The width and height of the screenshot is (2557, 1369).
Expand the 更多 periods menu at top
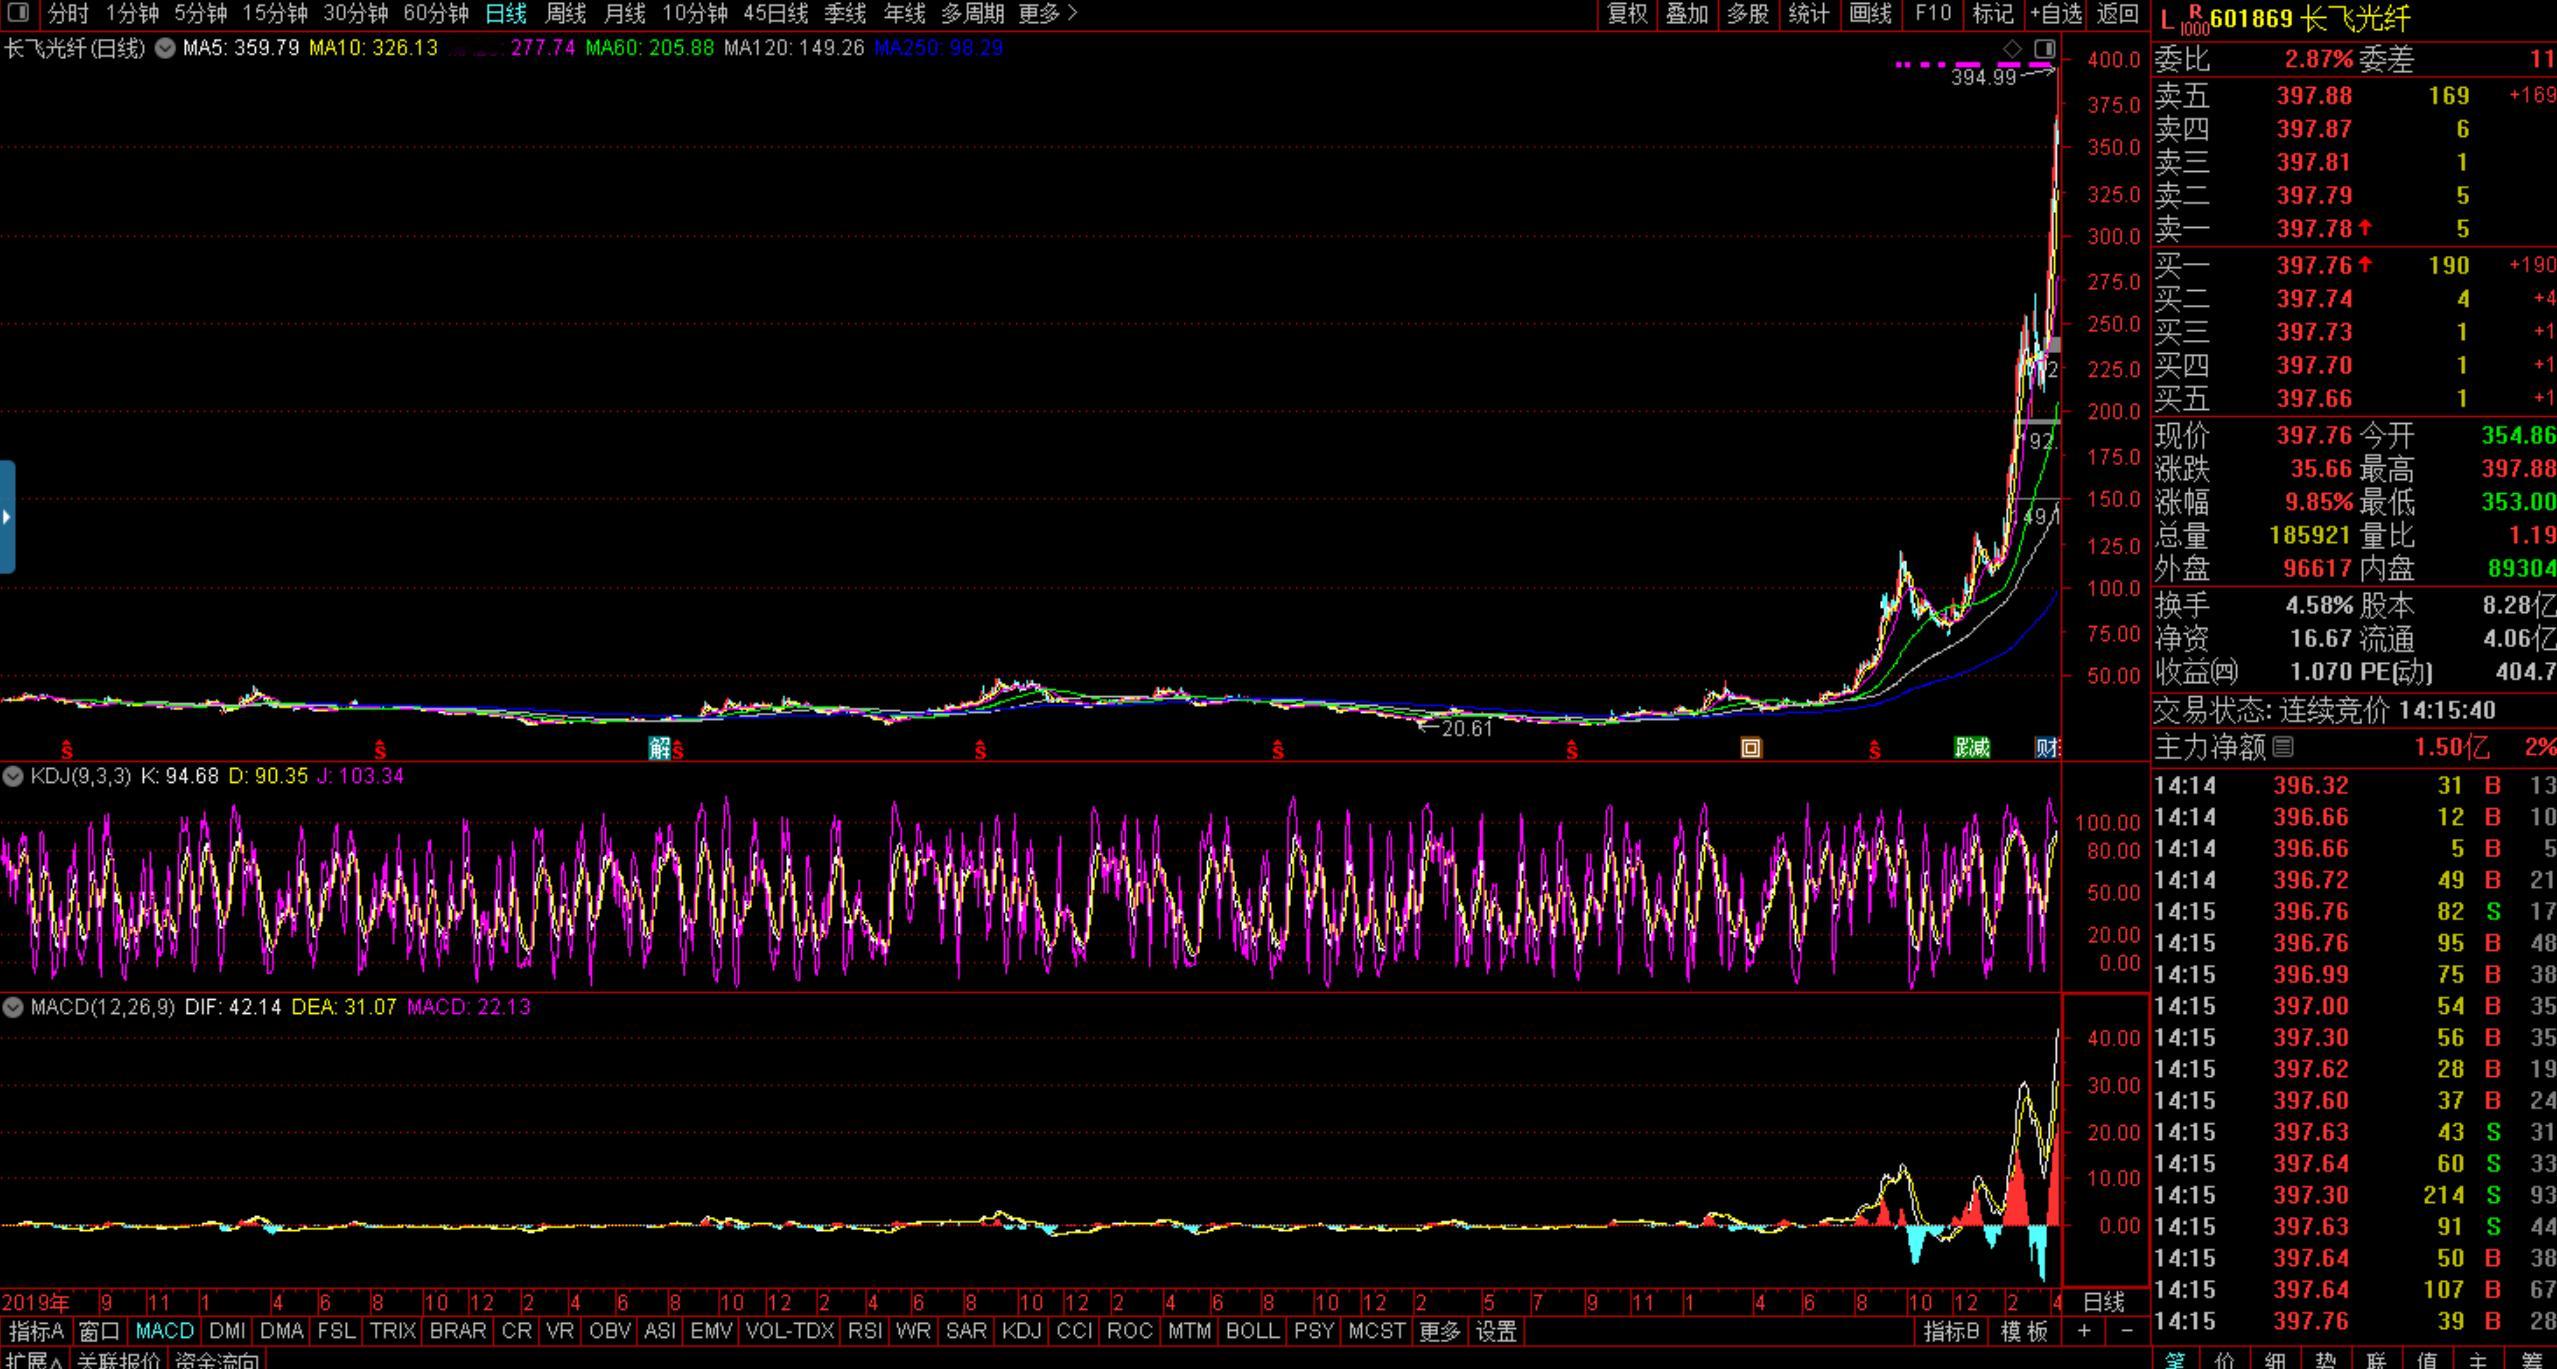click(1047, 14)
